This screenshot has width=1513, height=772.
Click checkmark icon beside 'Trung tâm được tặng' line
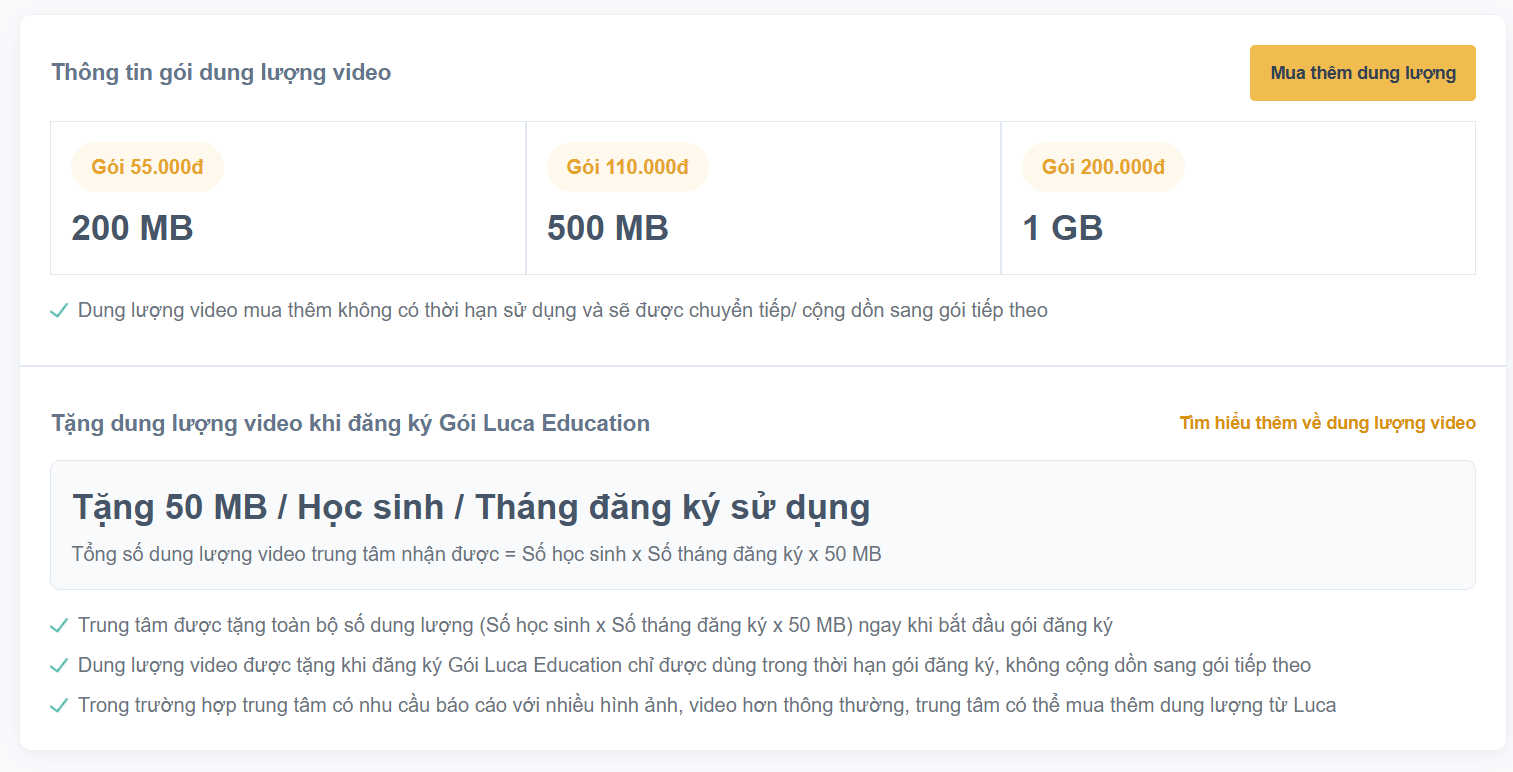coord(59,626)
